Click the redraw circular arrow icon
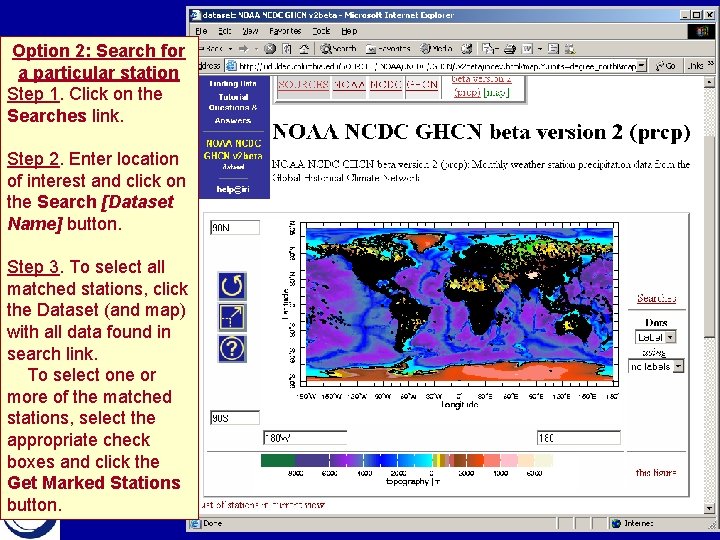Viewport: 720px width, 540px height. (232, 286)
